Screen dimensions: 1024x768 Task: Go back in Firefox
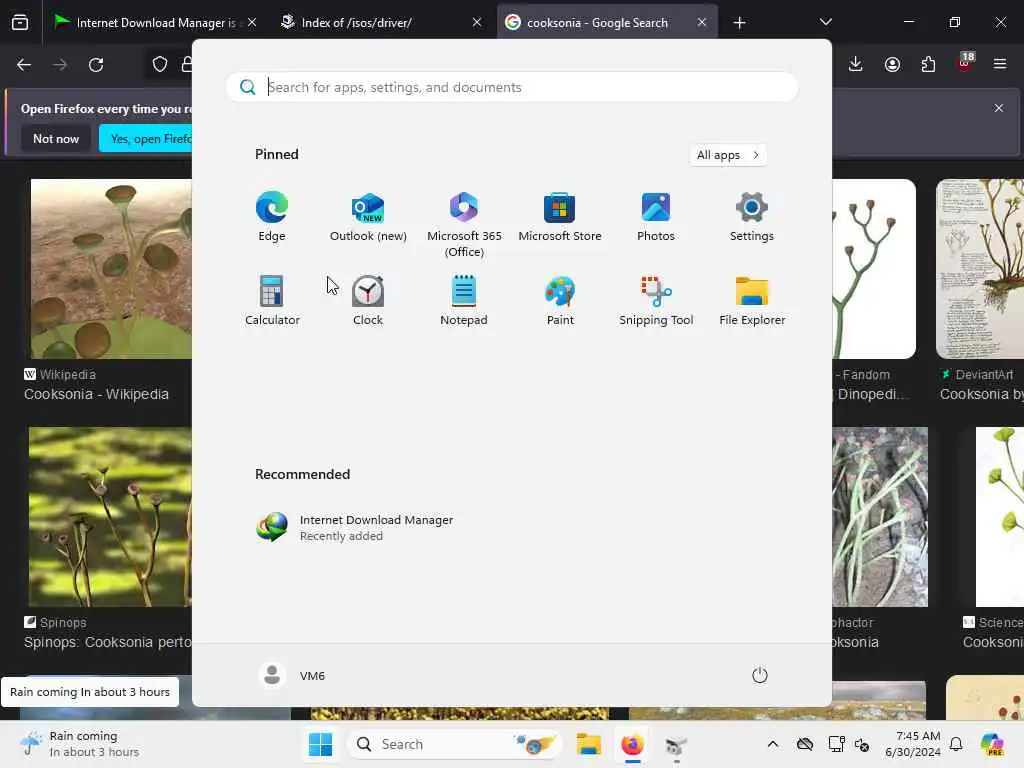tap(24, 64)
